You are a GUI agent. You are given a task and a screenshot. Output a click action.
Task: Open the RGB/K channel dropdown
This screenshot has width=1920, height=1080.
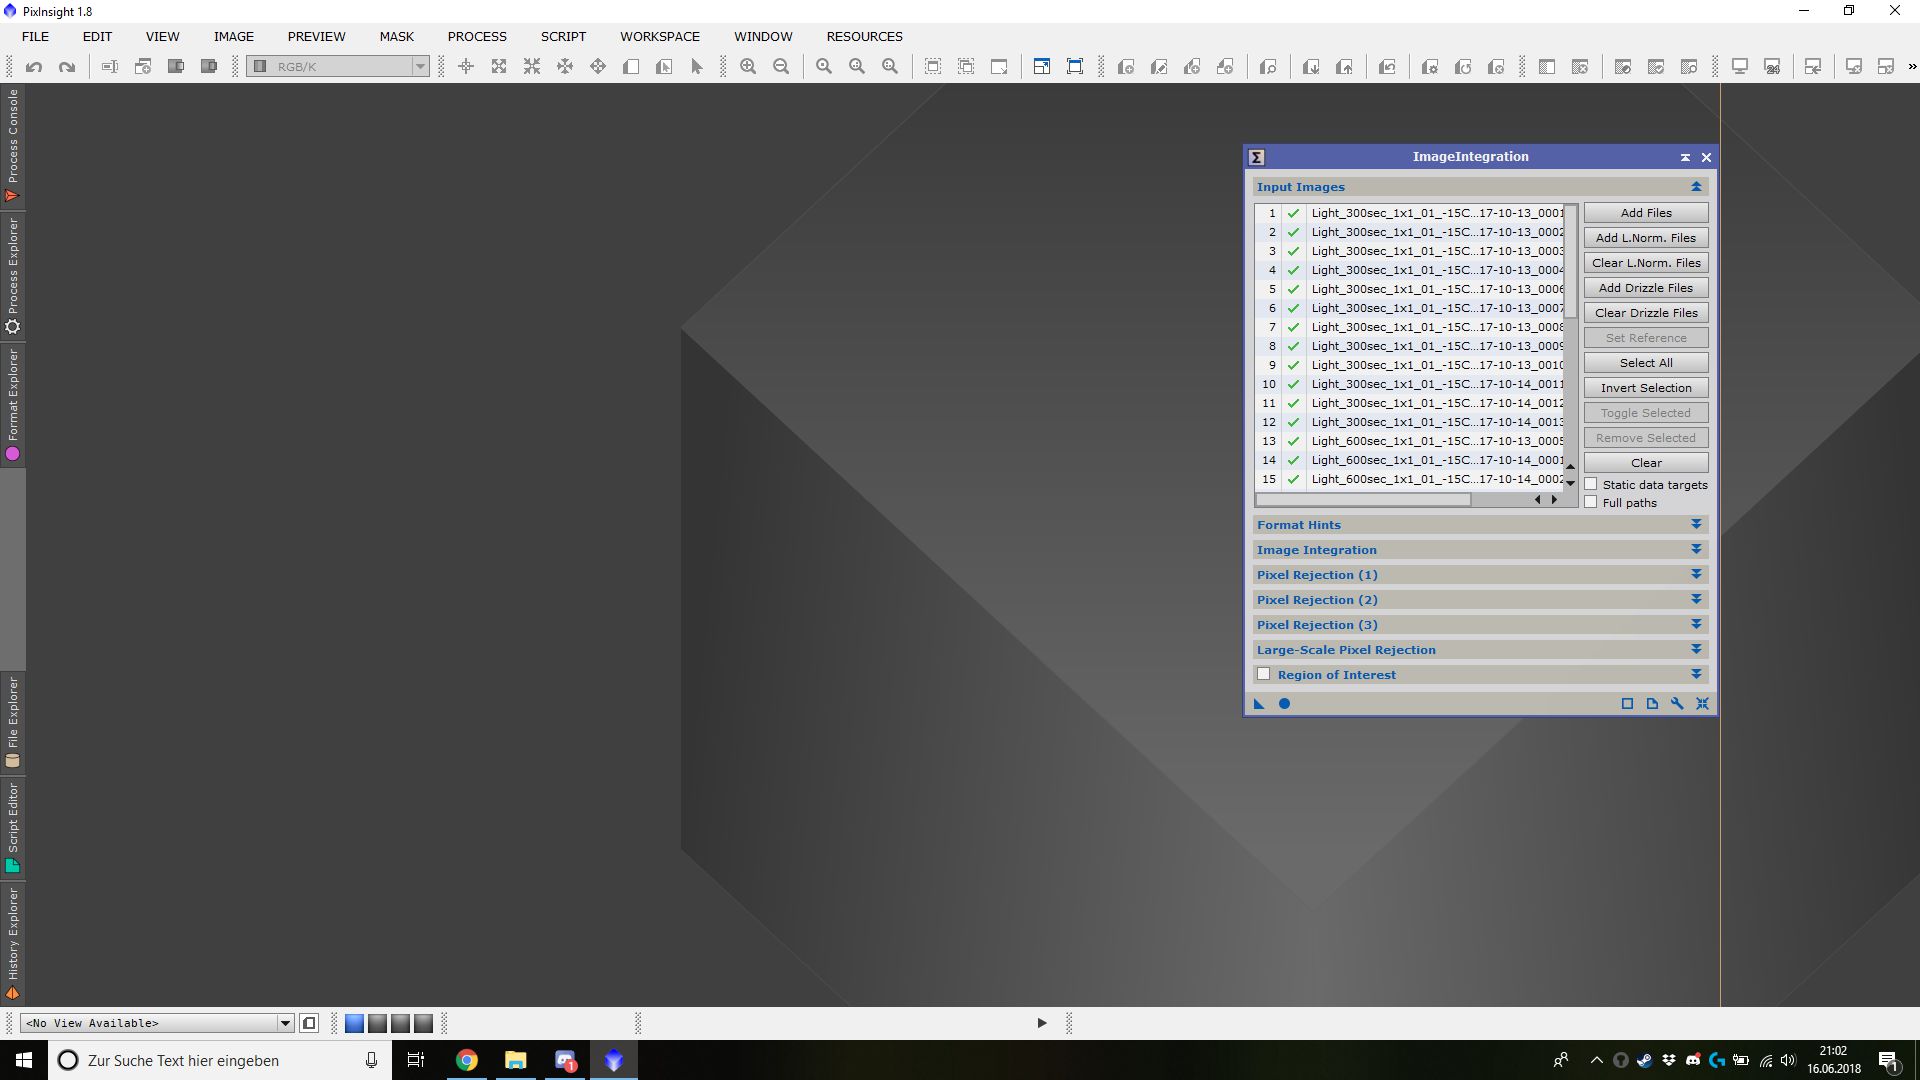(x=338, y=66)
